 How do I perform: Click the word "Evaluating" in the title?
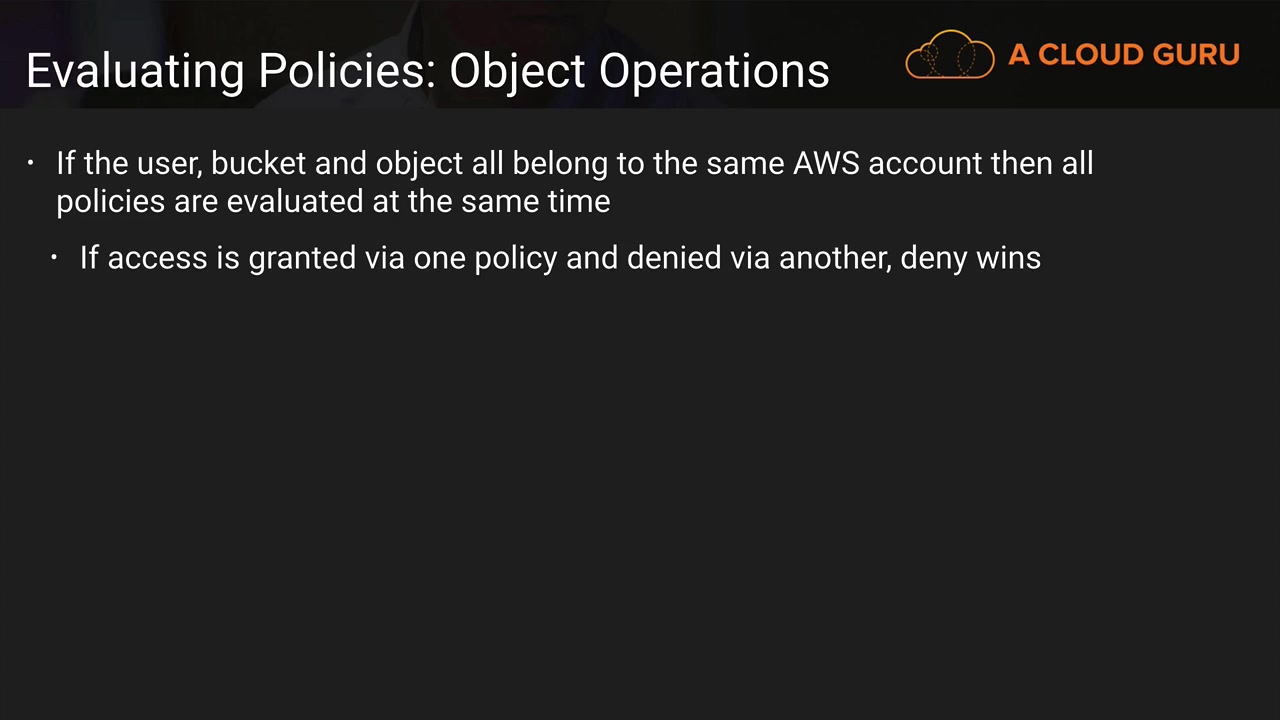click(x=133, y=71)
